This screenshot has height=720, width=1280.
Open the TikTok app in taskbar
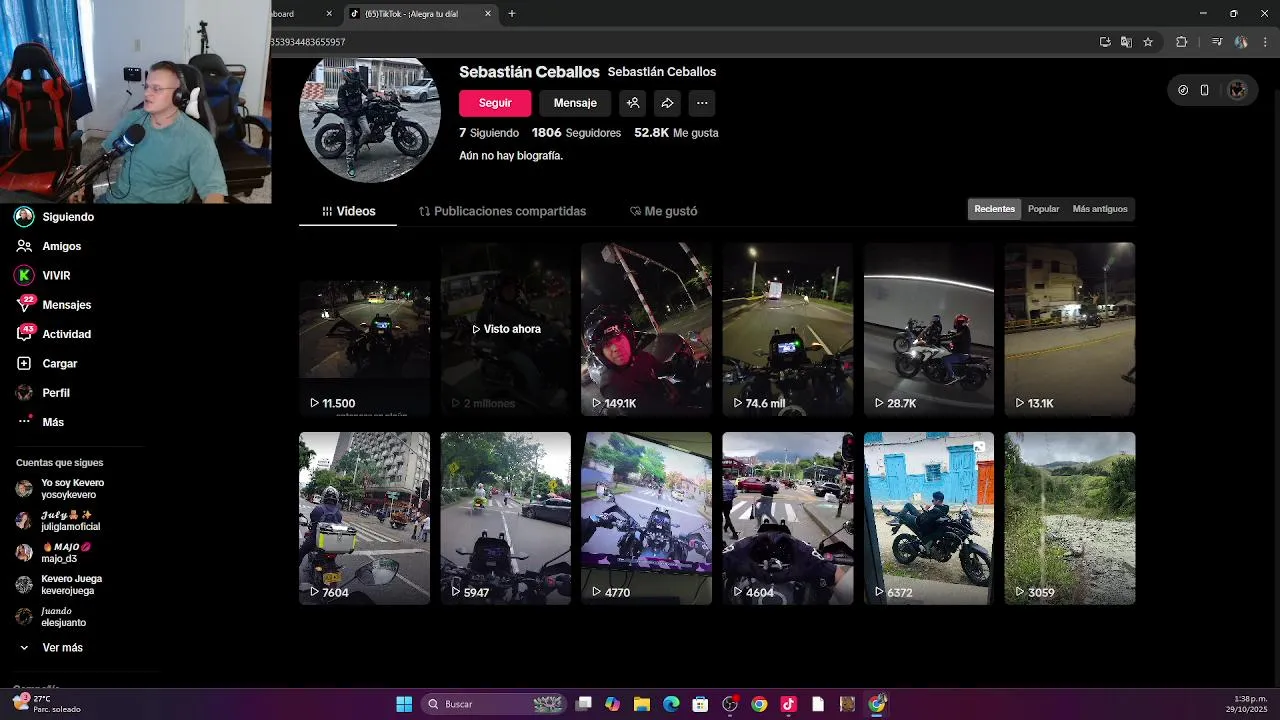[788, 704]
